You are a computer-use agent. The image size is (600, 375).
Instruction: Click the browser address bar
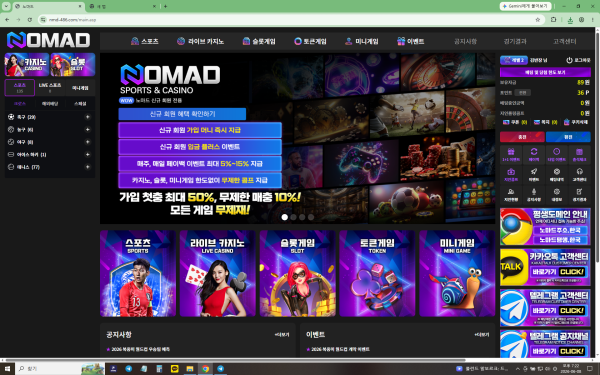[291, 20]
